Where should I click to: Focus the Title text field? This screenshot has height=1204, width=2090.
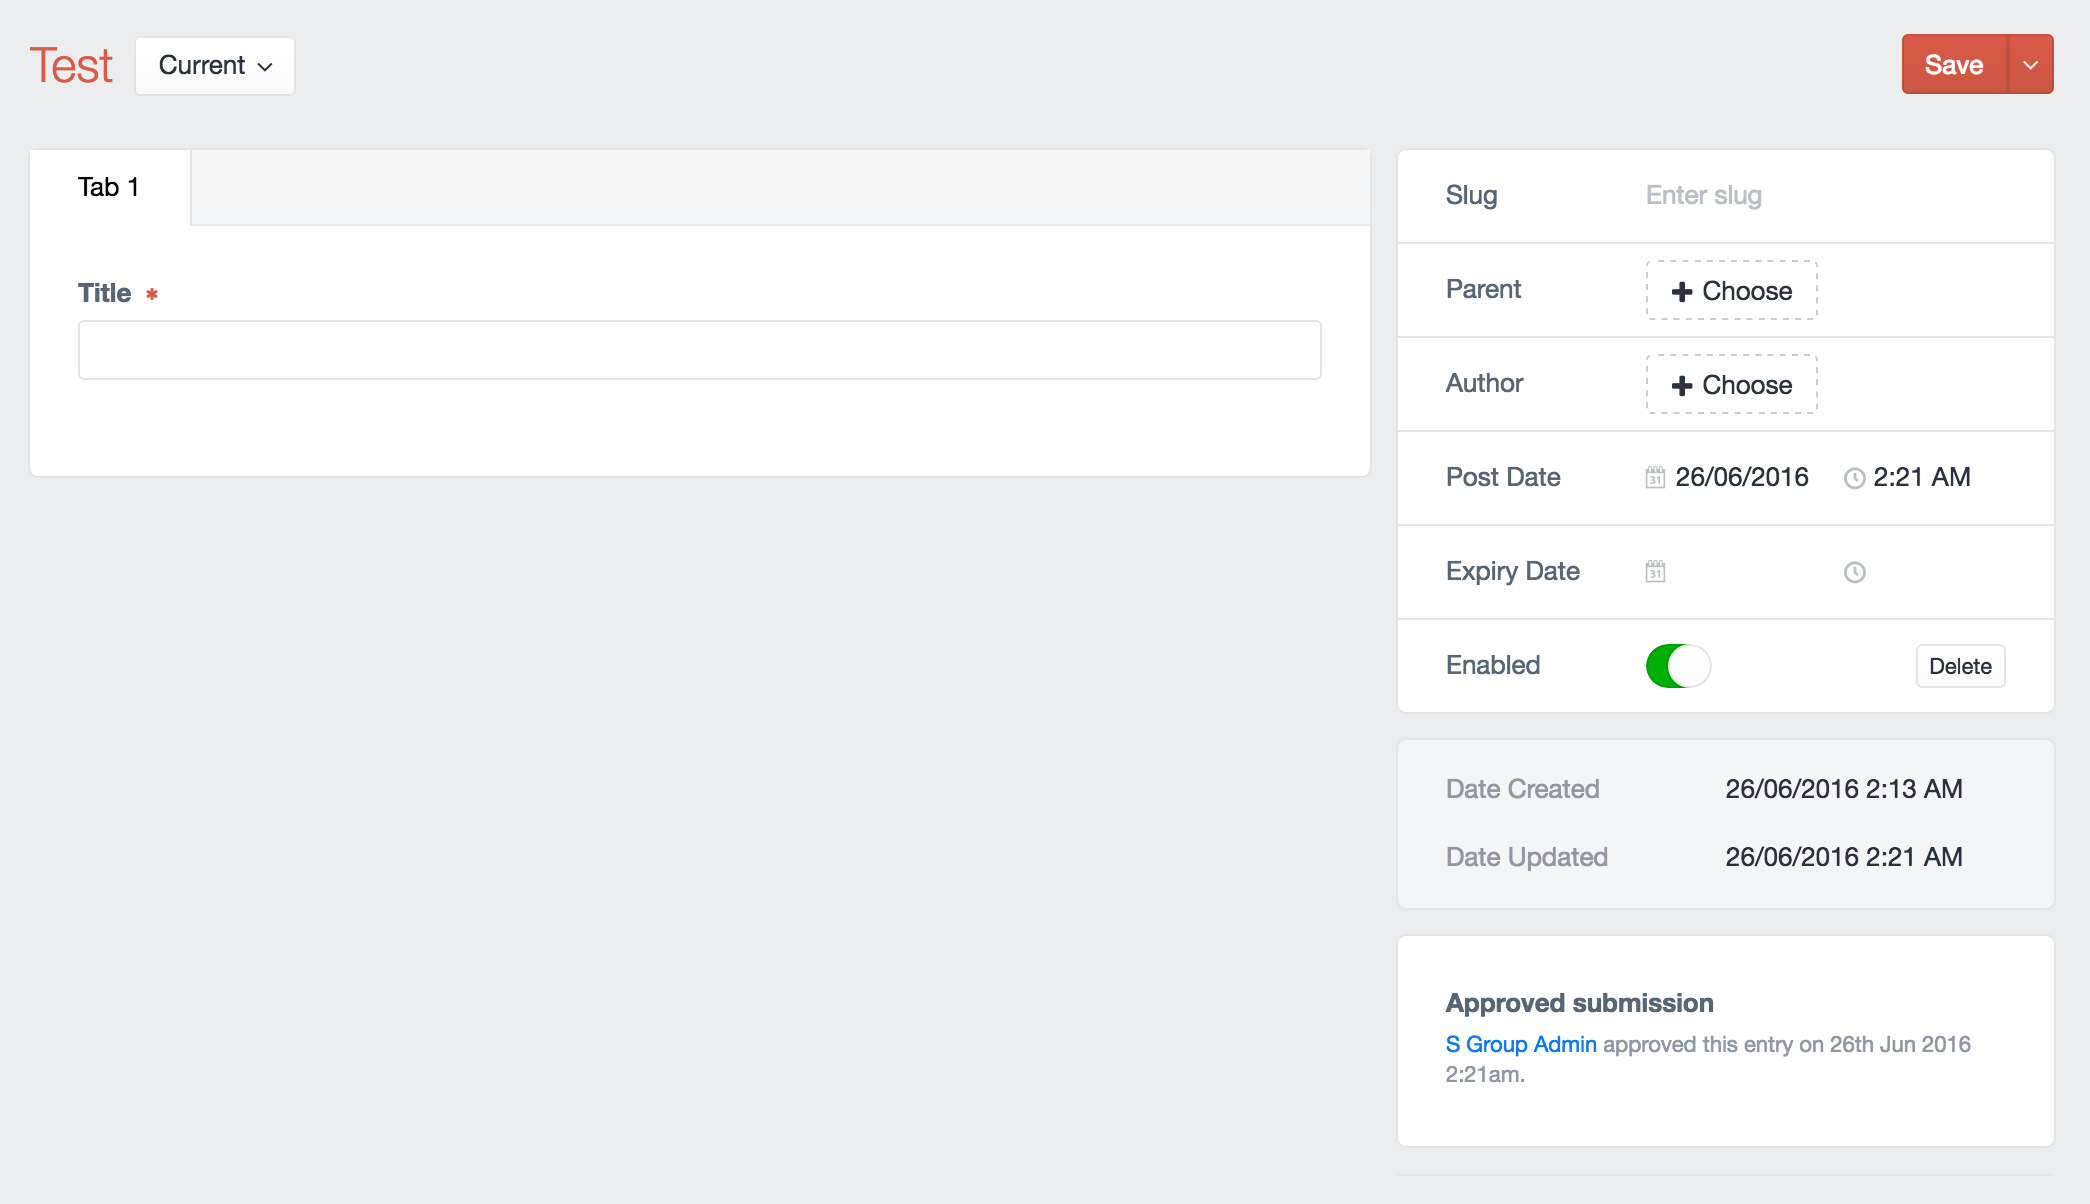point(699,350)
